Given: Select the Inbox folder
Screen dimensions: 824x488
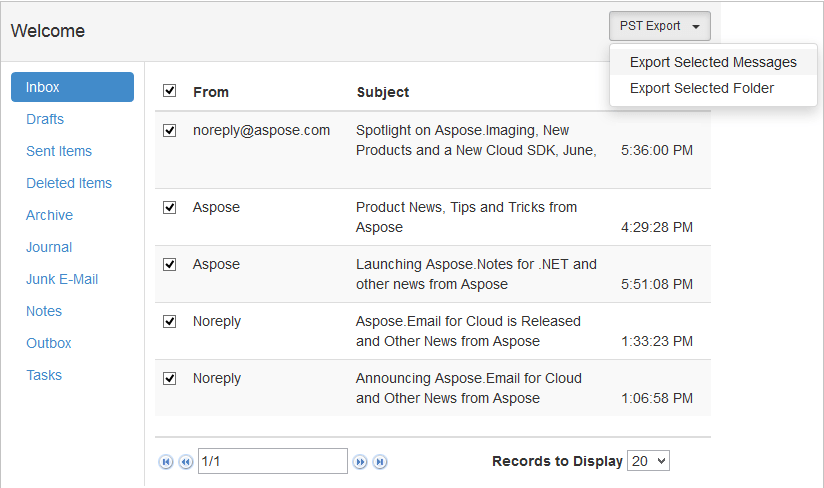Looking at the screenshot, I should click(73, 87).
